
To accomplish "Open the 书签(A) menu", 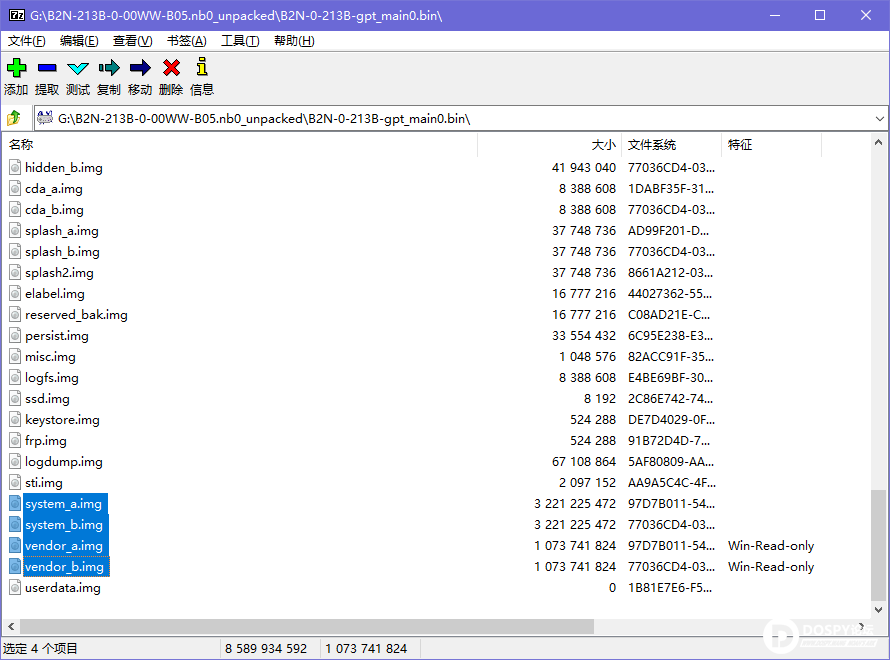I will click(187, 41).
